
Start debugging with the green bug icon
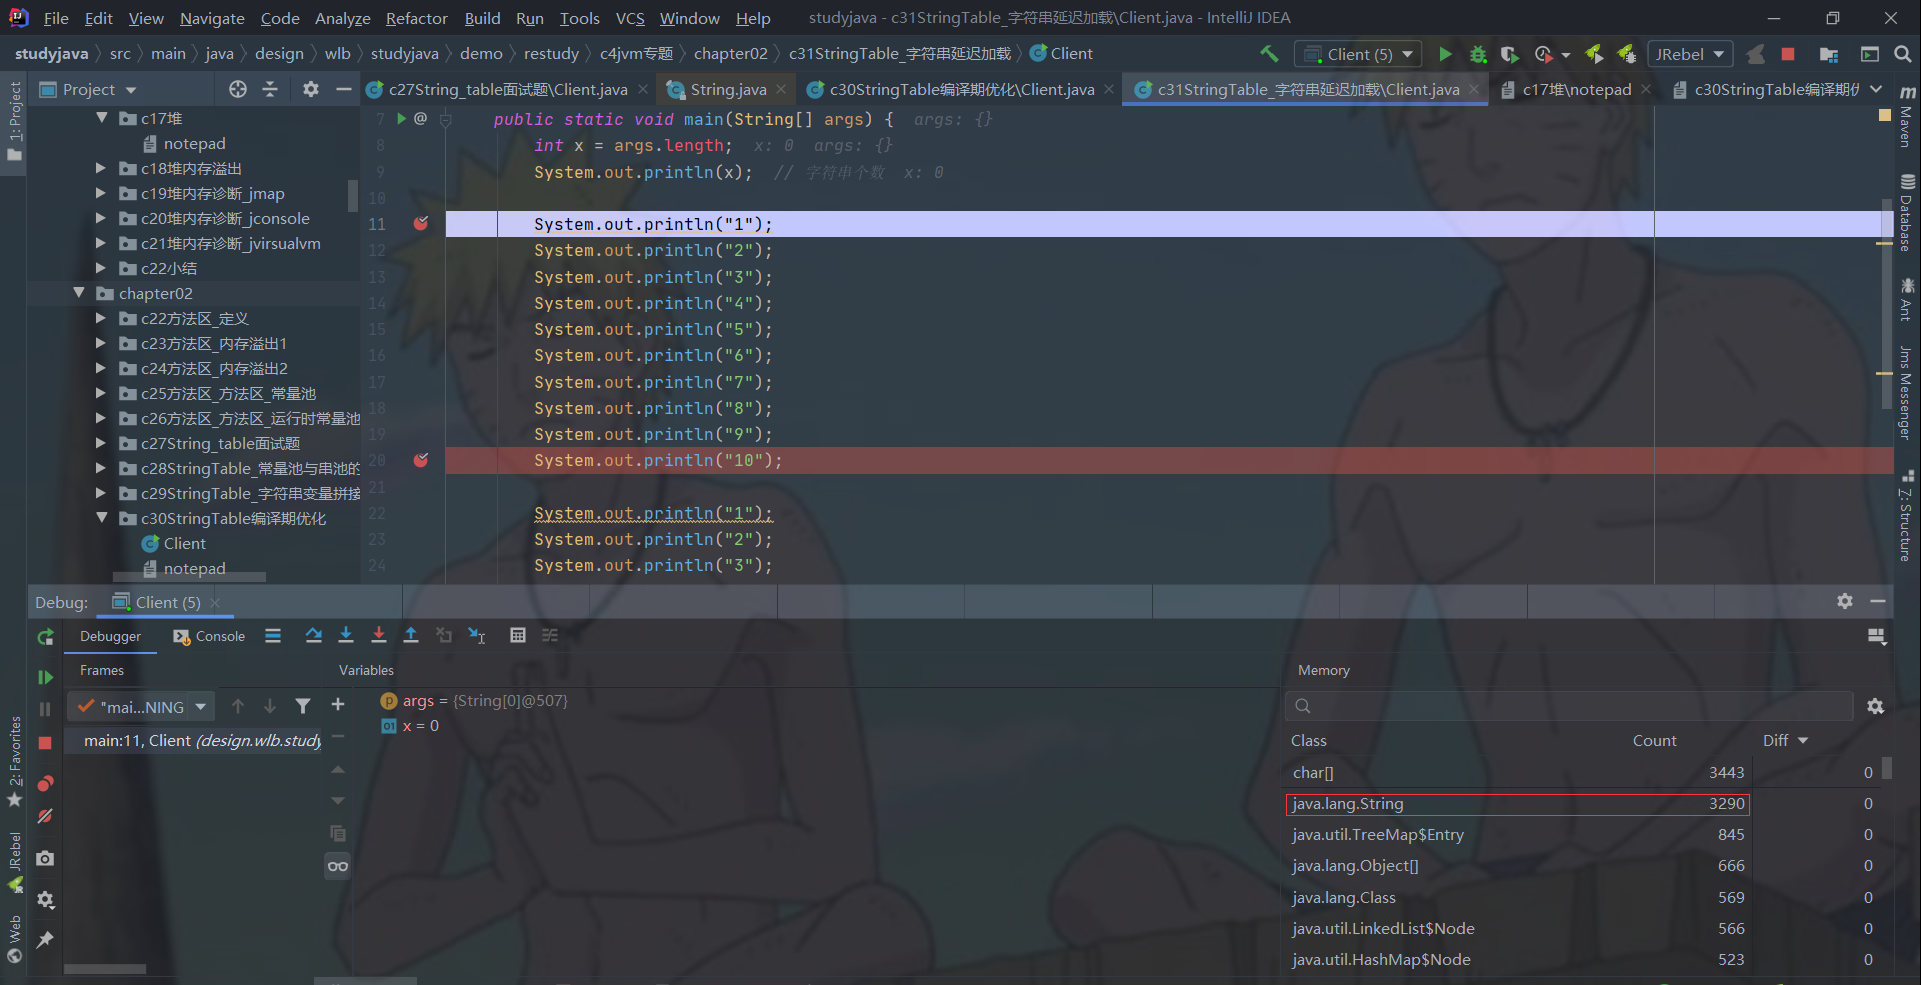[1478, 54]
